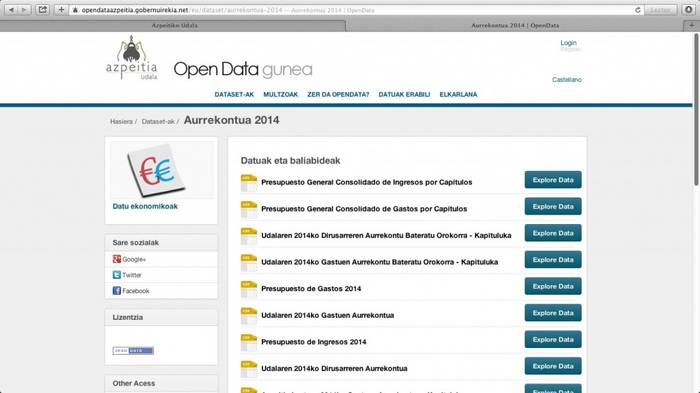Click the page vertical scrollbar thumb

point(696,109)
